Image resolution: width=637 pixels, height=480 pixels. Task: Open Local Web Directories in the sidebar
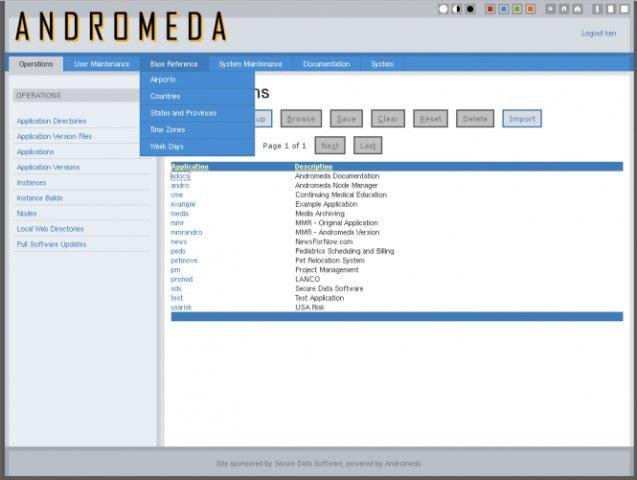click(50, 229)
